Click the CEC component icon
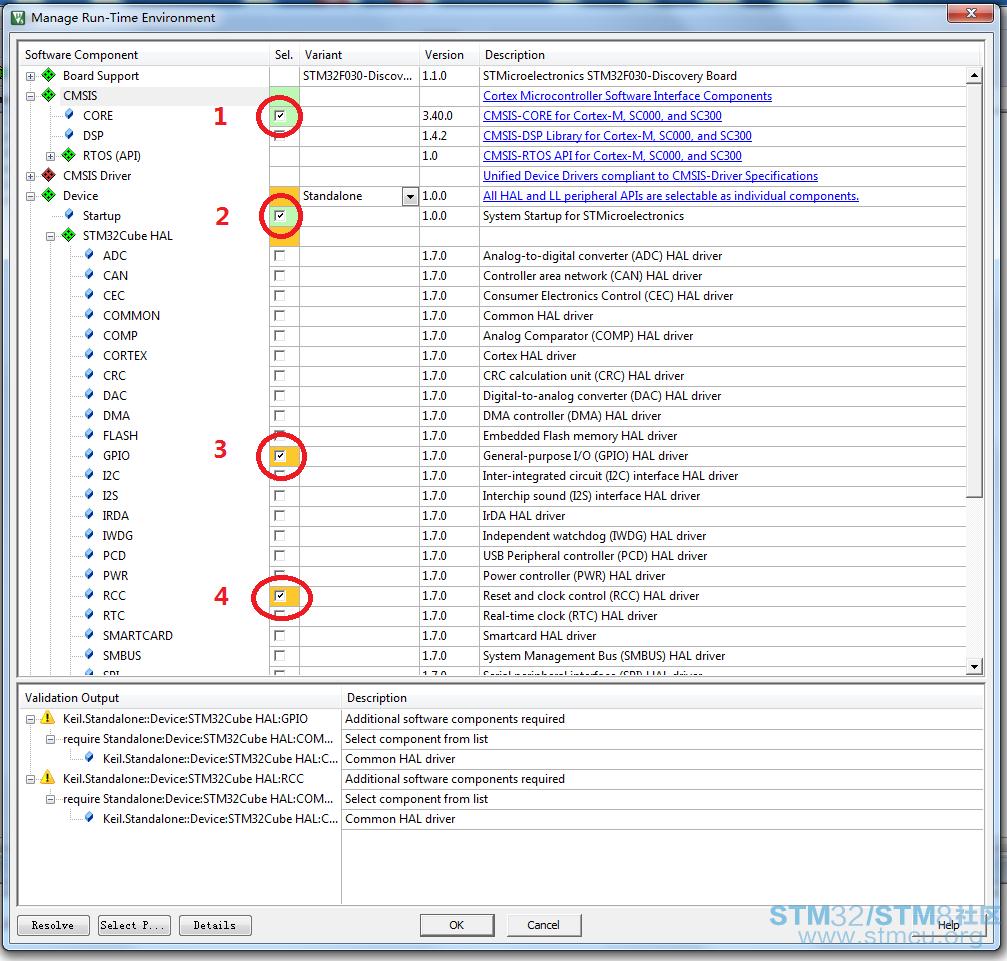This screenshot has width=1007, height=961. point(89,294)
